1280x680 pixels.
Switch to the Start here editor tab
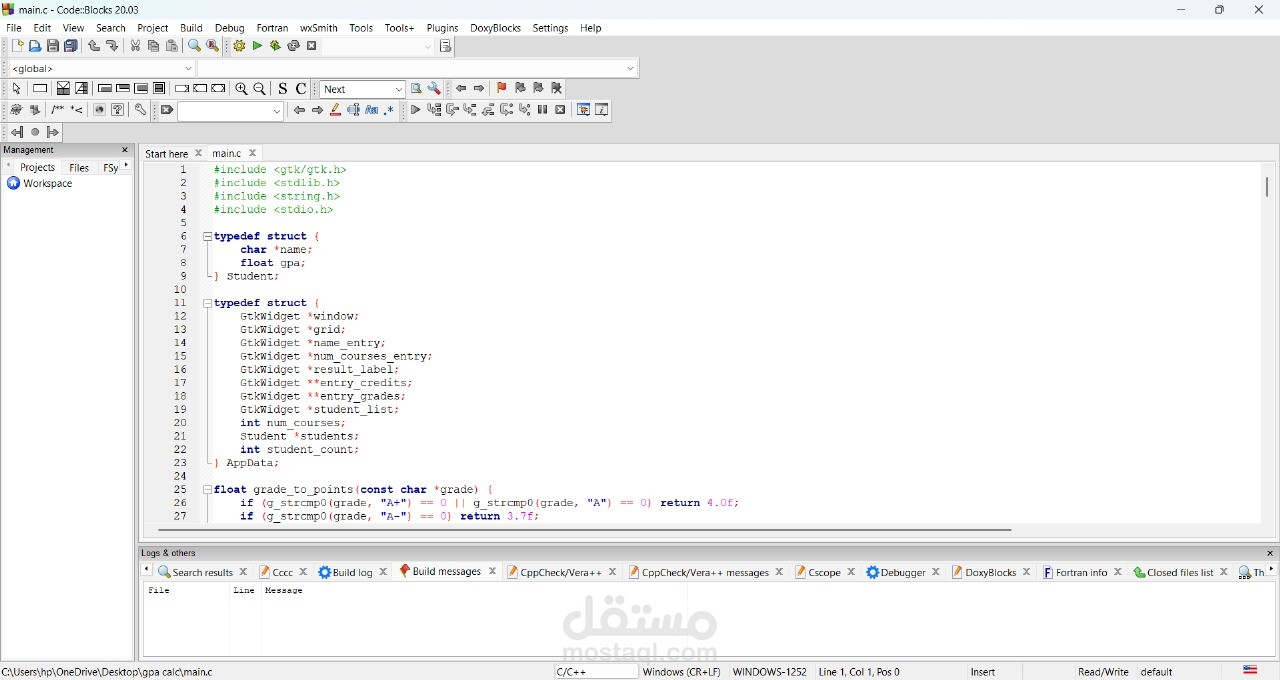click(x=166, y=154)
